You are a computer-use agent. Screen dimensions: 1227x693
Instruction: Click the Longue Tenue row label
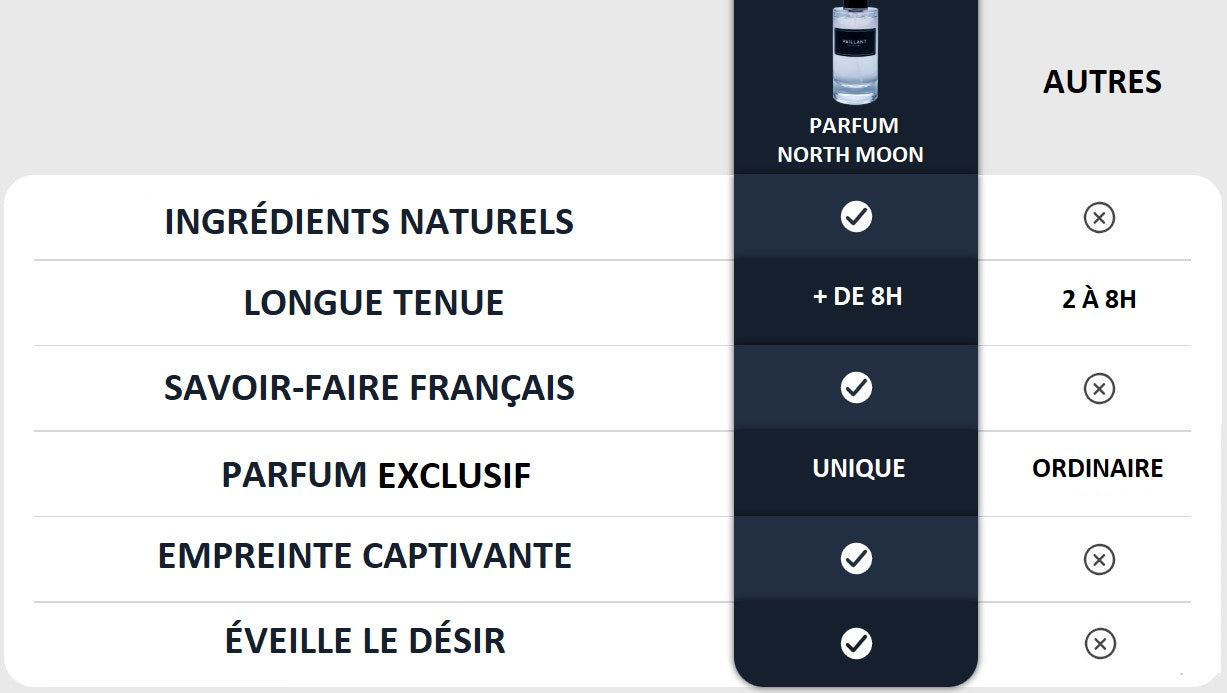(x=373, y=302)
